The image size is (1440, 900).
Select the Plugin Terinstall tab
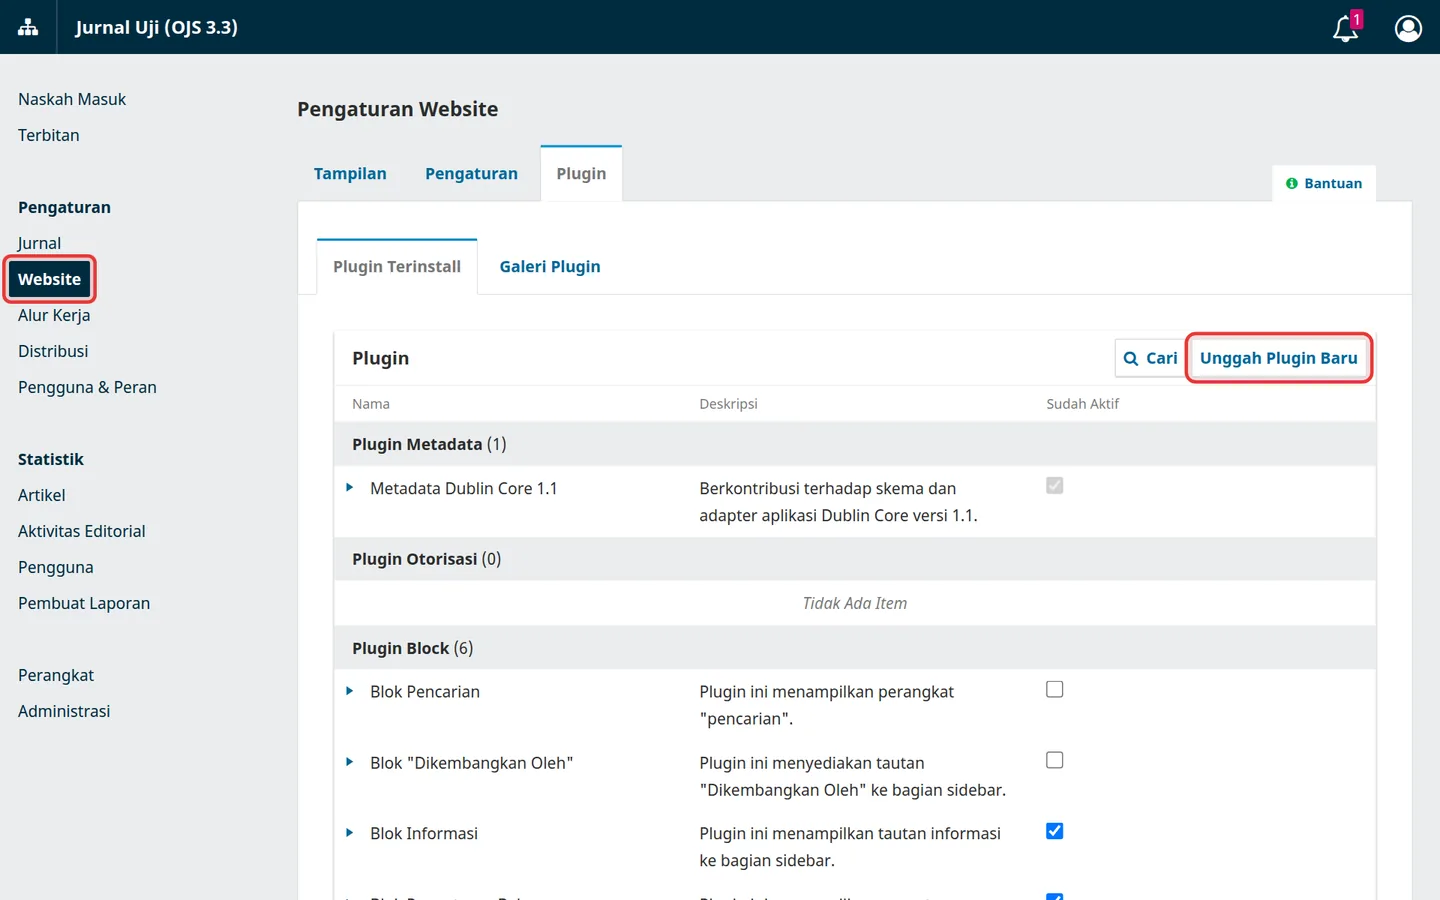click(x=397, y=267)
